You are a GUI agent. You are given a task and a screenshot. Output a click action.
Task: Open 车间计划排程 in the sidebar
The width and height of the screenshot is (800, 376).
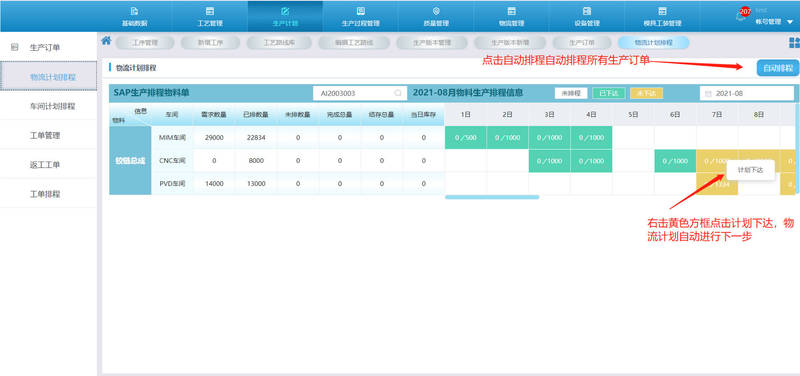pos(48,106)
